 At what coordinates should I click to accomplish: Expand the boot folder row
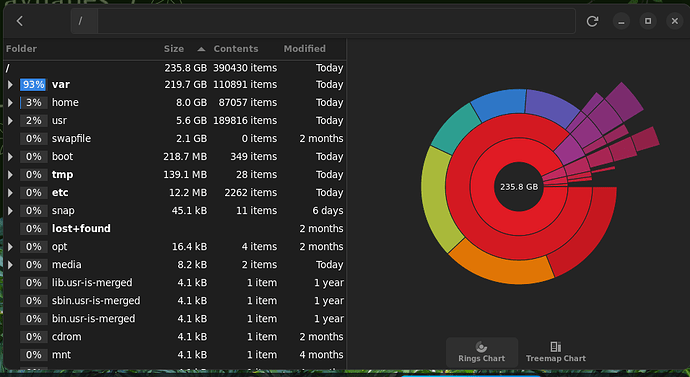point(10,157)
